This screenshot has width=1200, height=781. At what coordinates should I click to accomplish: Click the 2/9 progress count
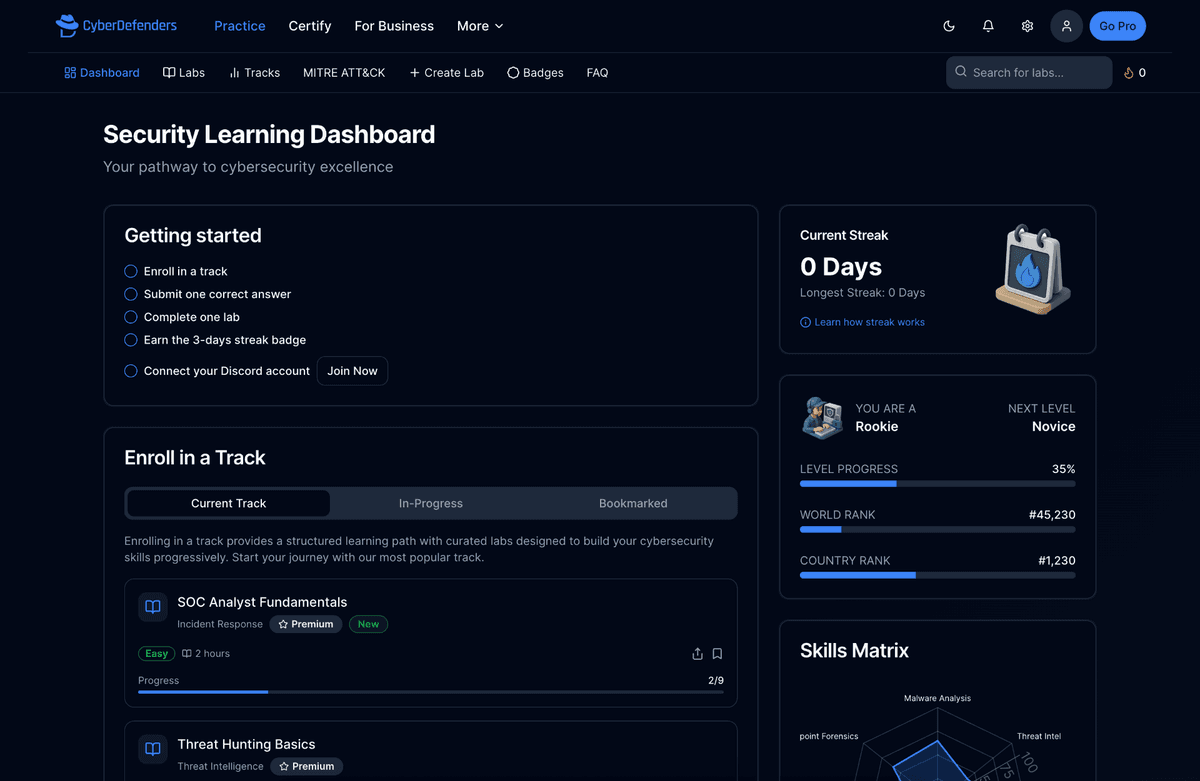(716, 680)
